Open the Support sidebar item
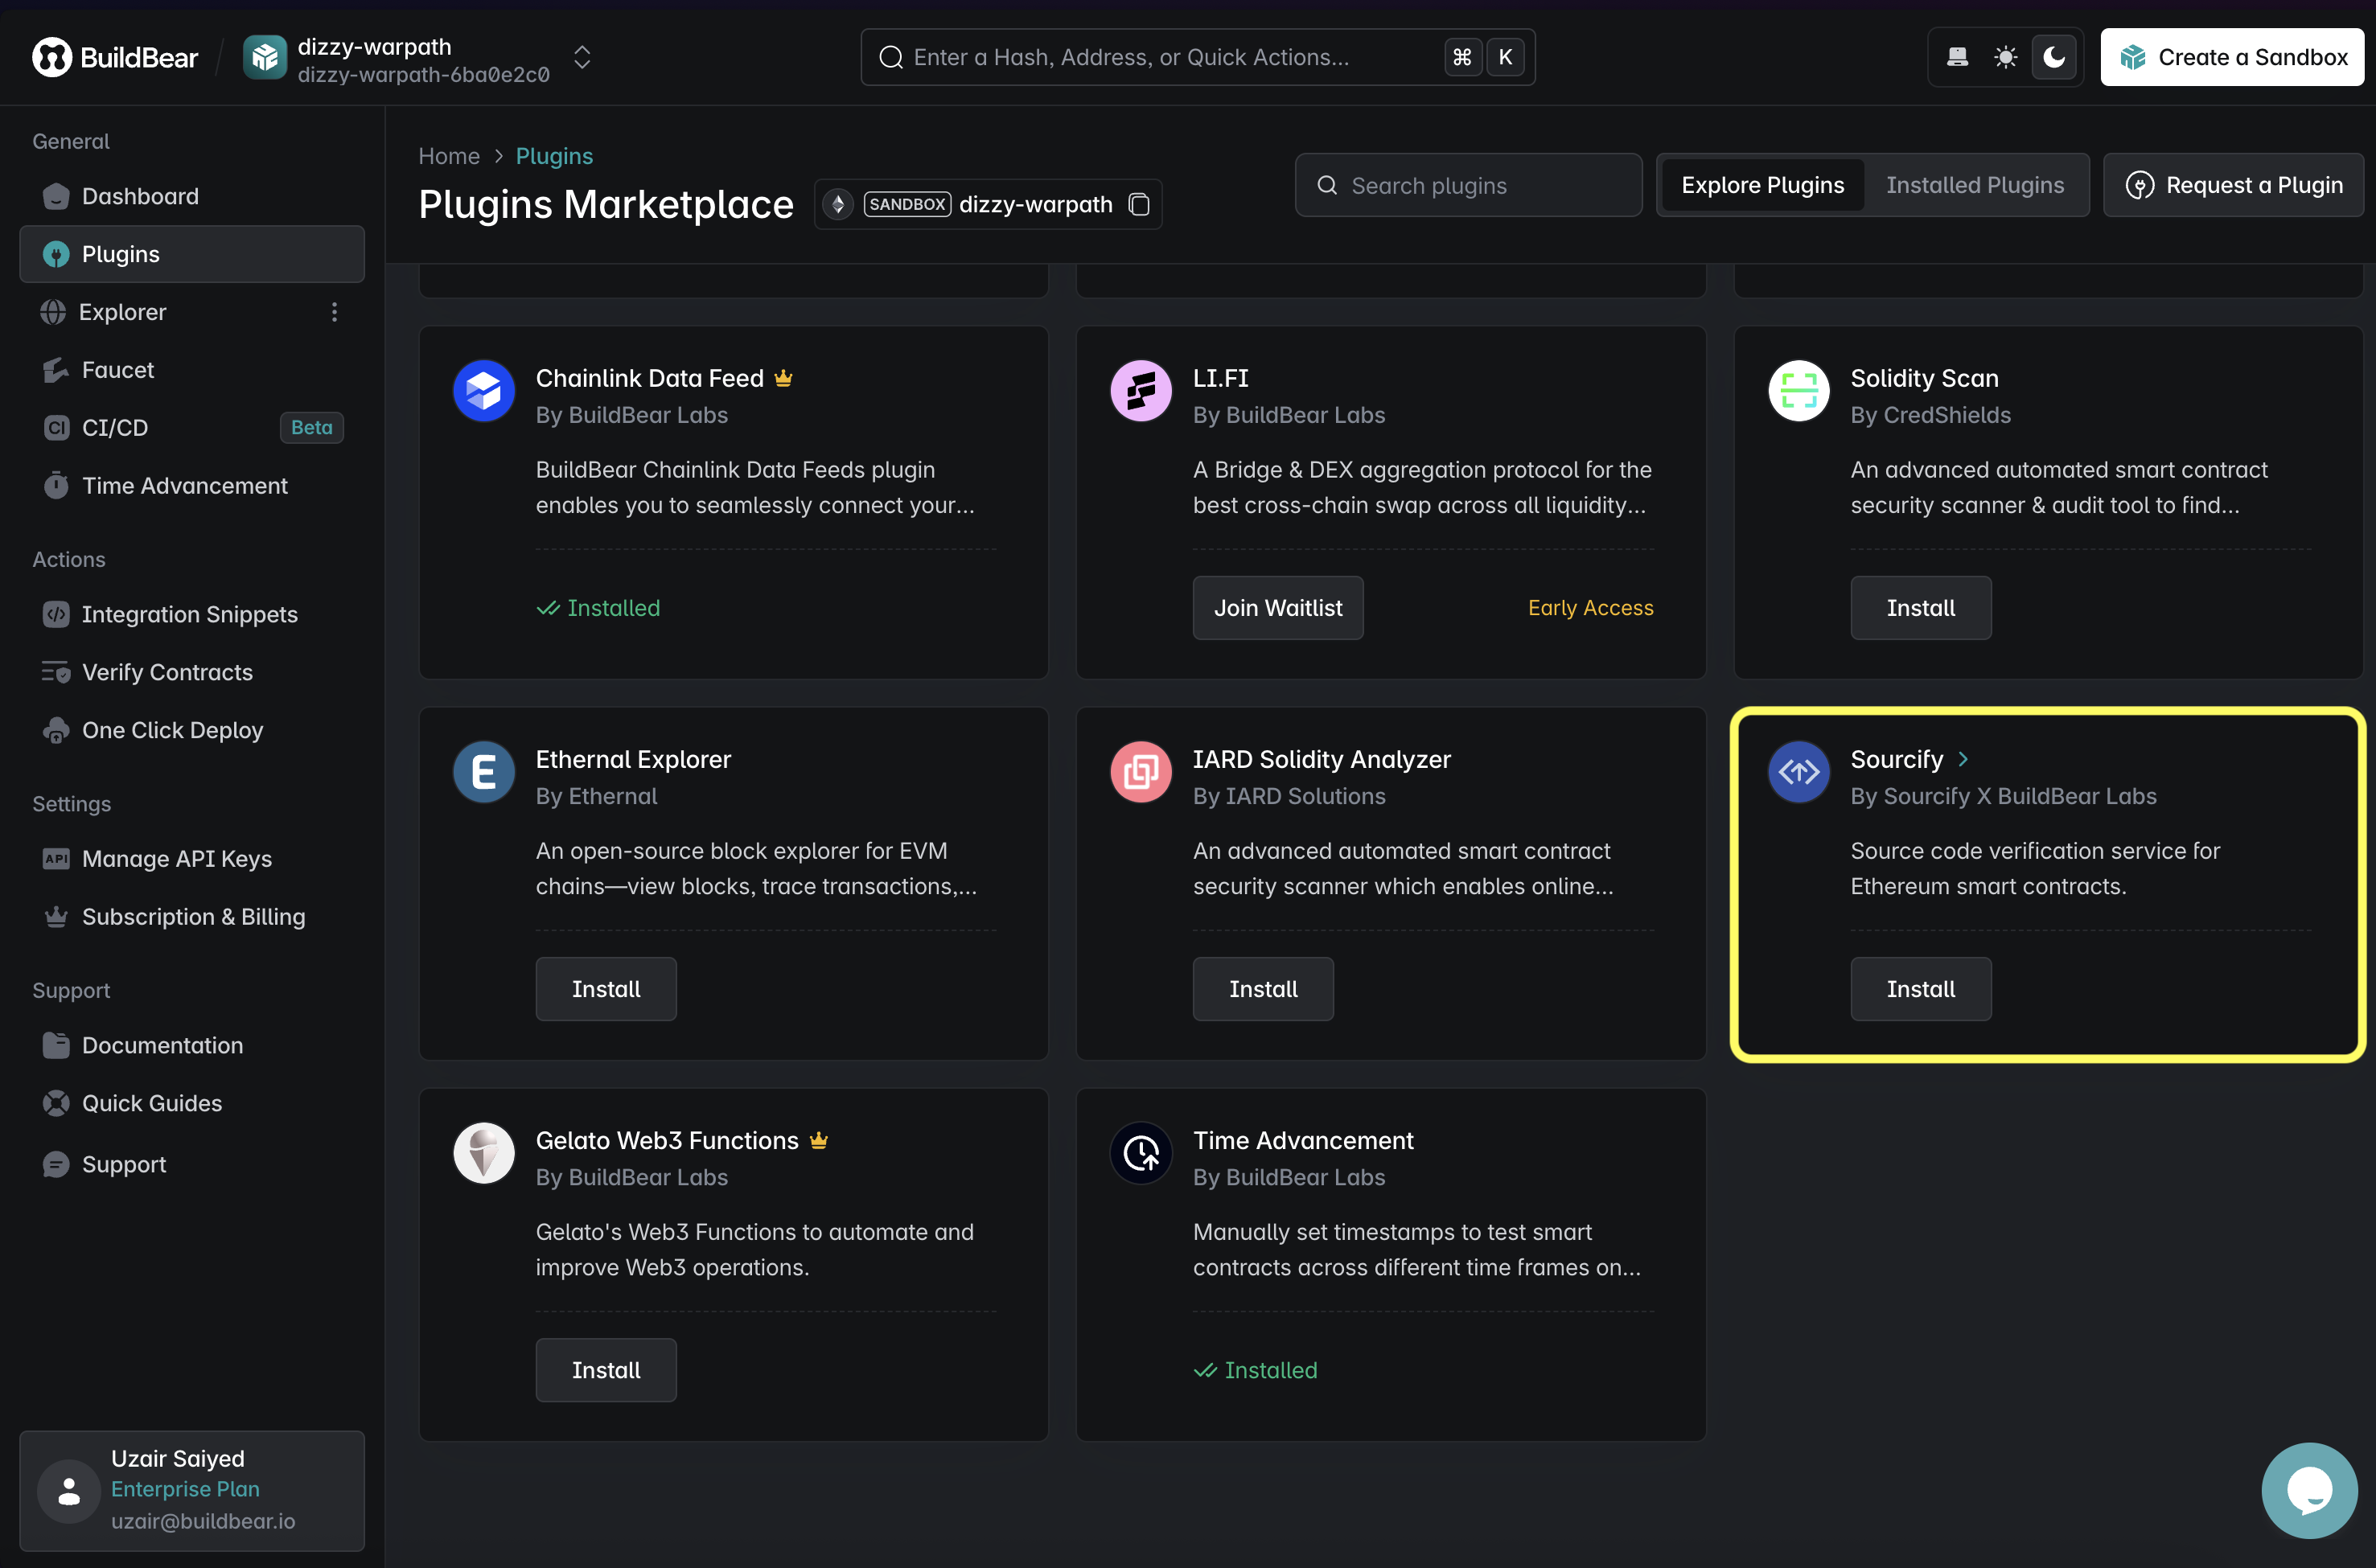 (x=192, y=1164)
